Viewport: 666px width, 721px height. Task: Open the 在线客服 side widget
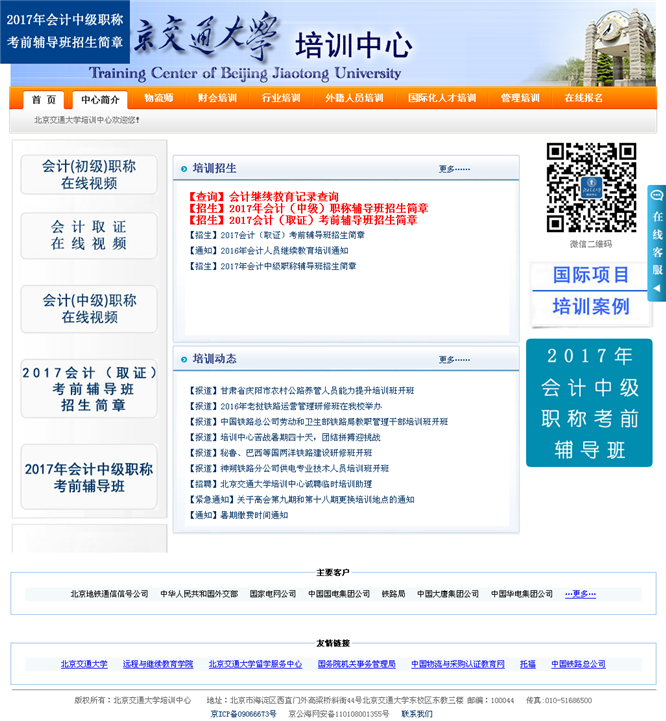pyautogui.click(x=657, y=243)
